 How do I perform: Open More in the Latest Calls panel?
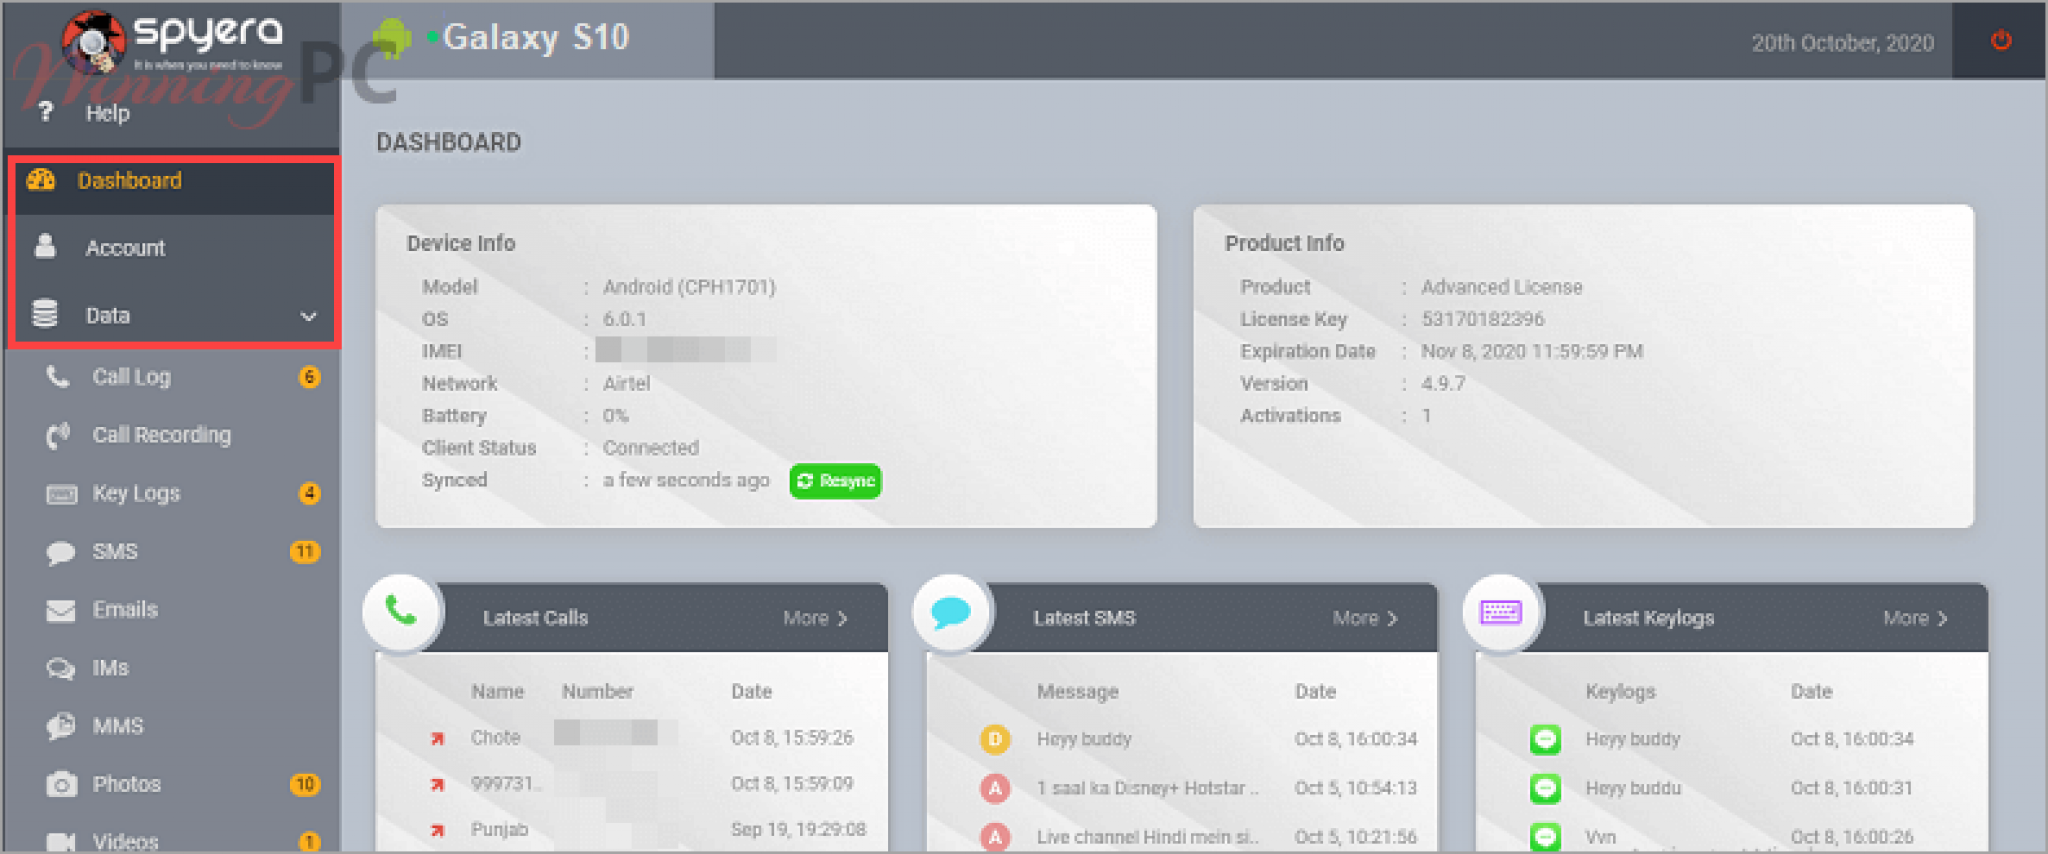coord(815,618)
